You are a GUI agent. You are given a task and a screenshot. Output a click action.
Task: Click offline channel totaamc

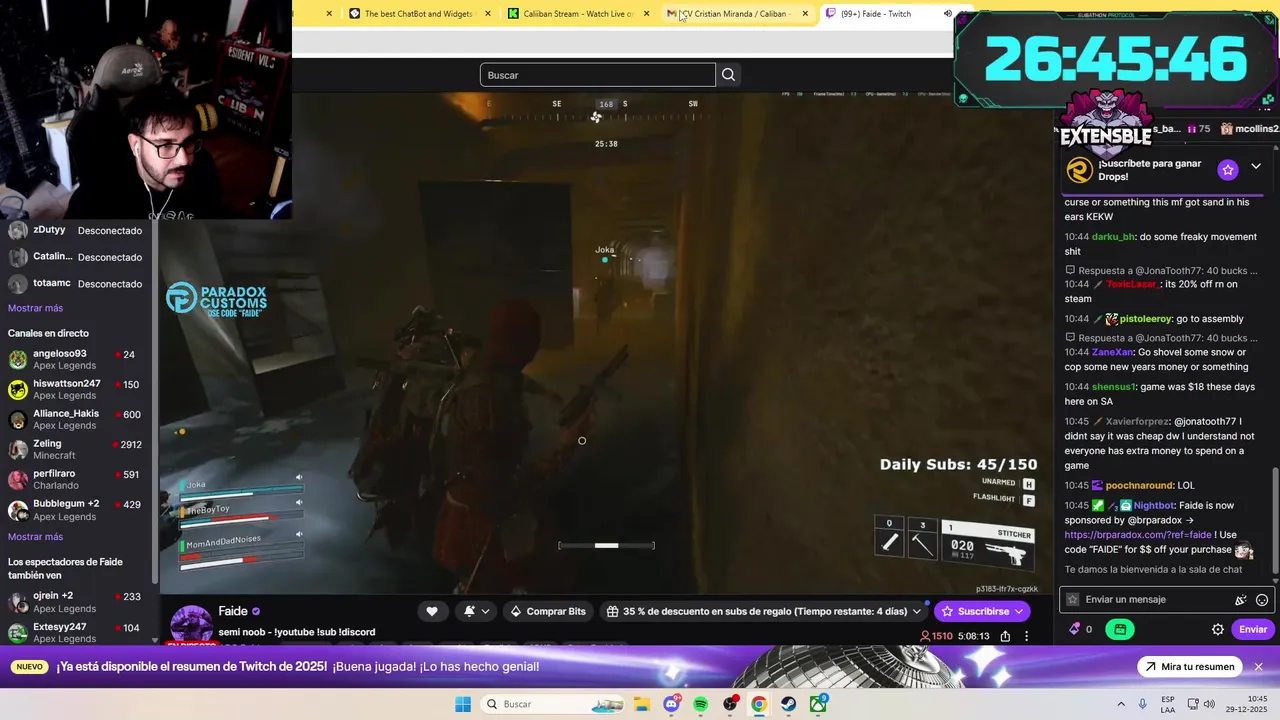(x=75, y=283)
